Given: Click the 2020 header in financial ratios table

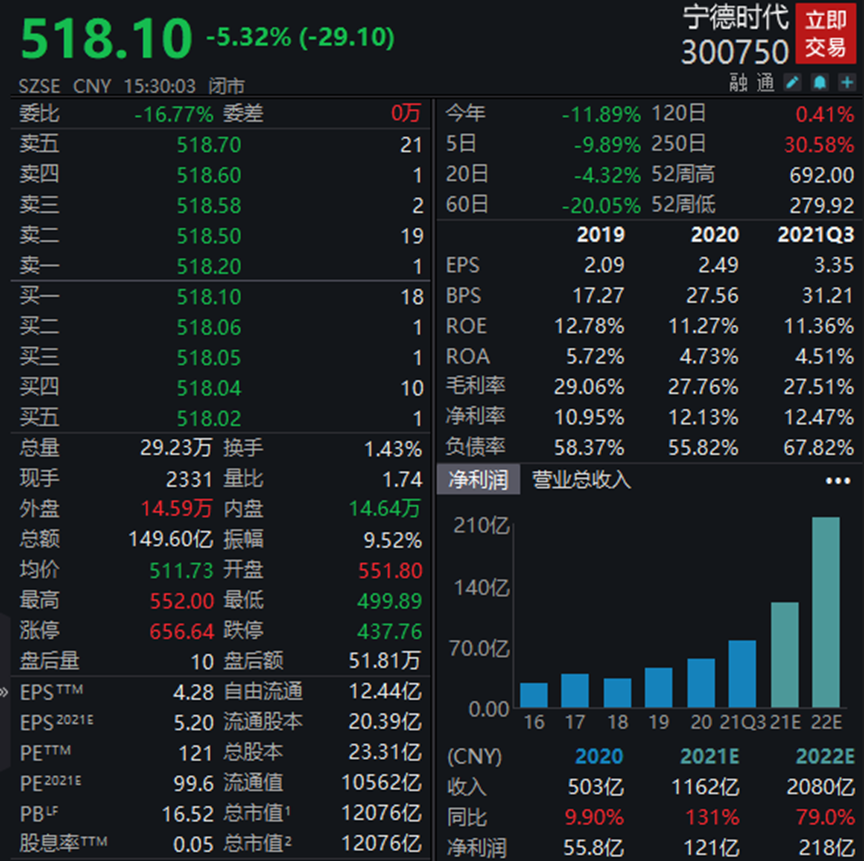Looking at the screenshot, I should click(715, 235).
